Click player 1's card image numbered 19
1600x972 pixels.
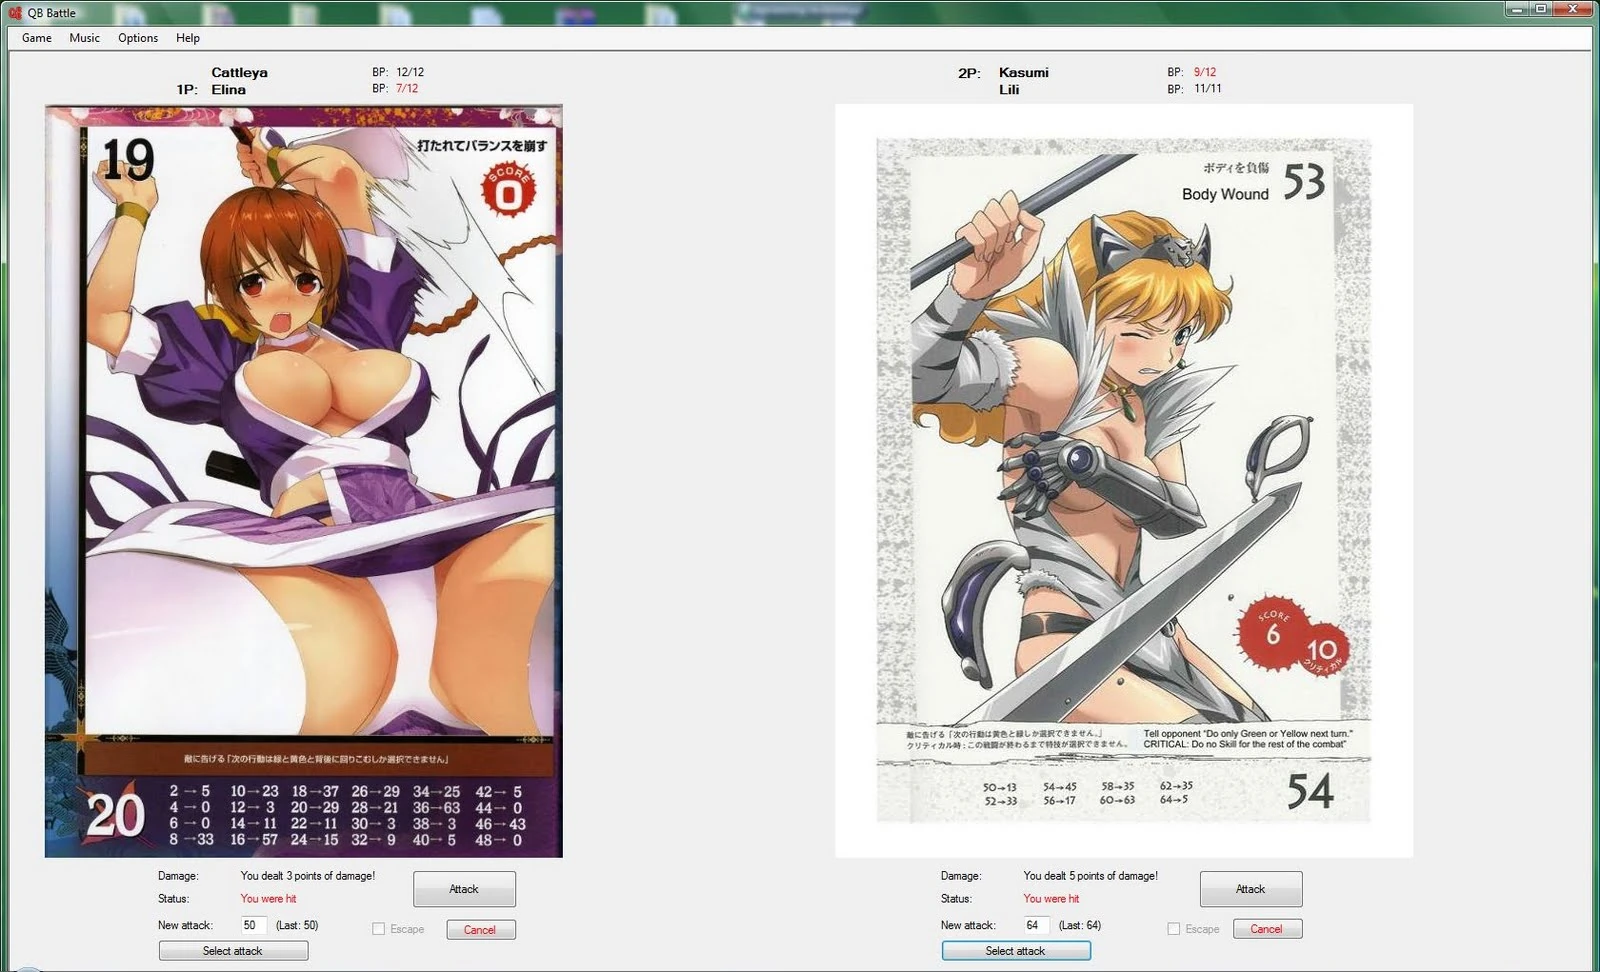304,481
